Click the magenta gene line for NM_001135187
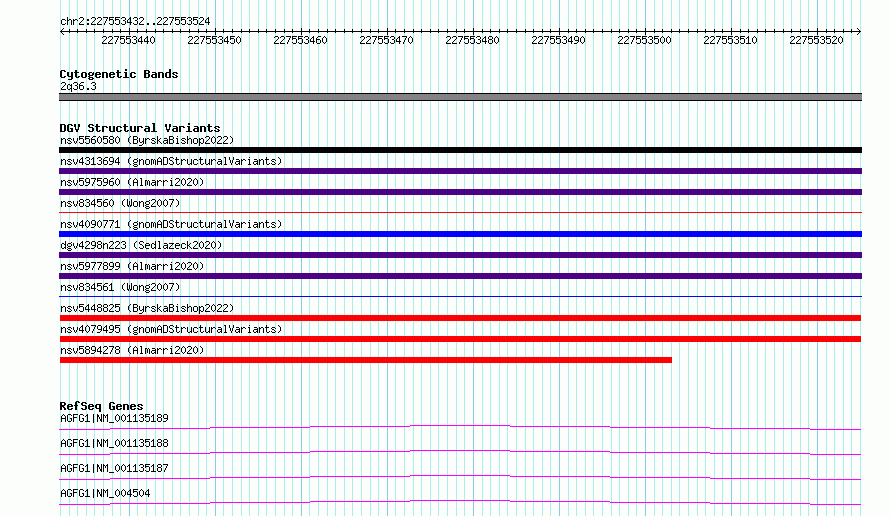890x516 pixels. 460,477
